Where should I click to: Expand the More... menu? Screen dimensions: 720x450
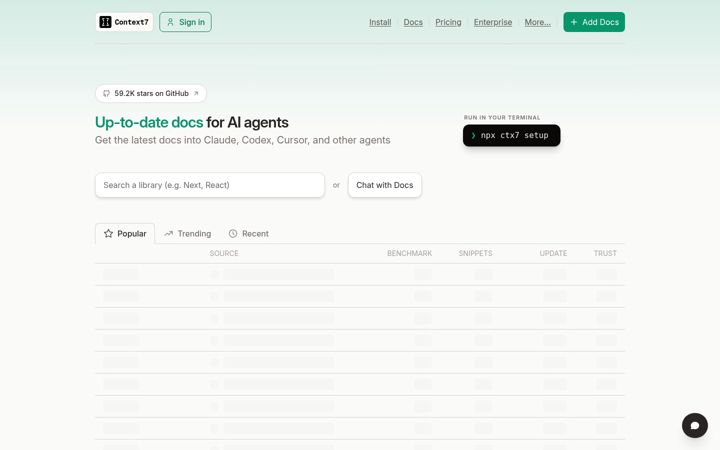click(538, 22)
